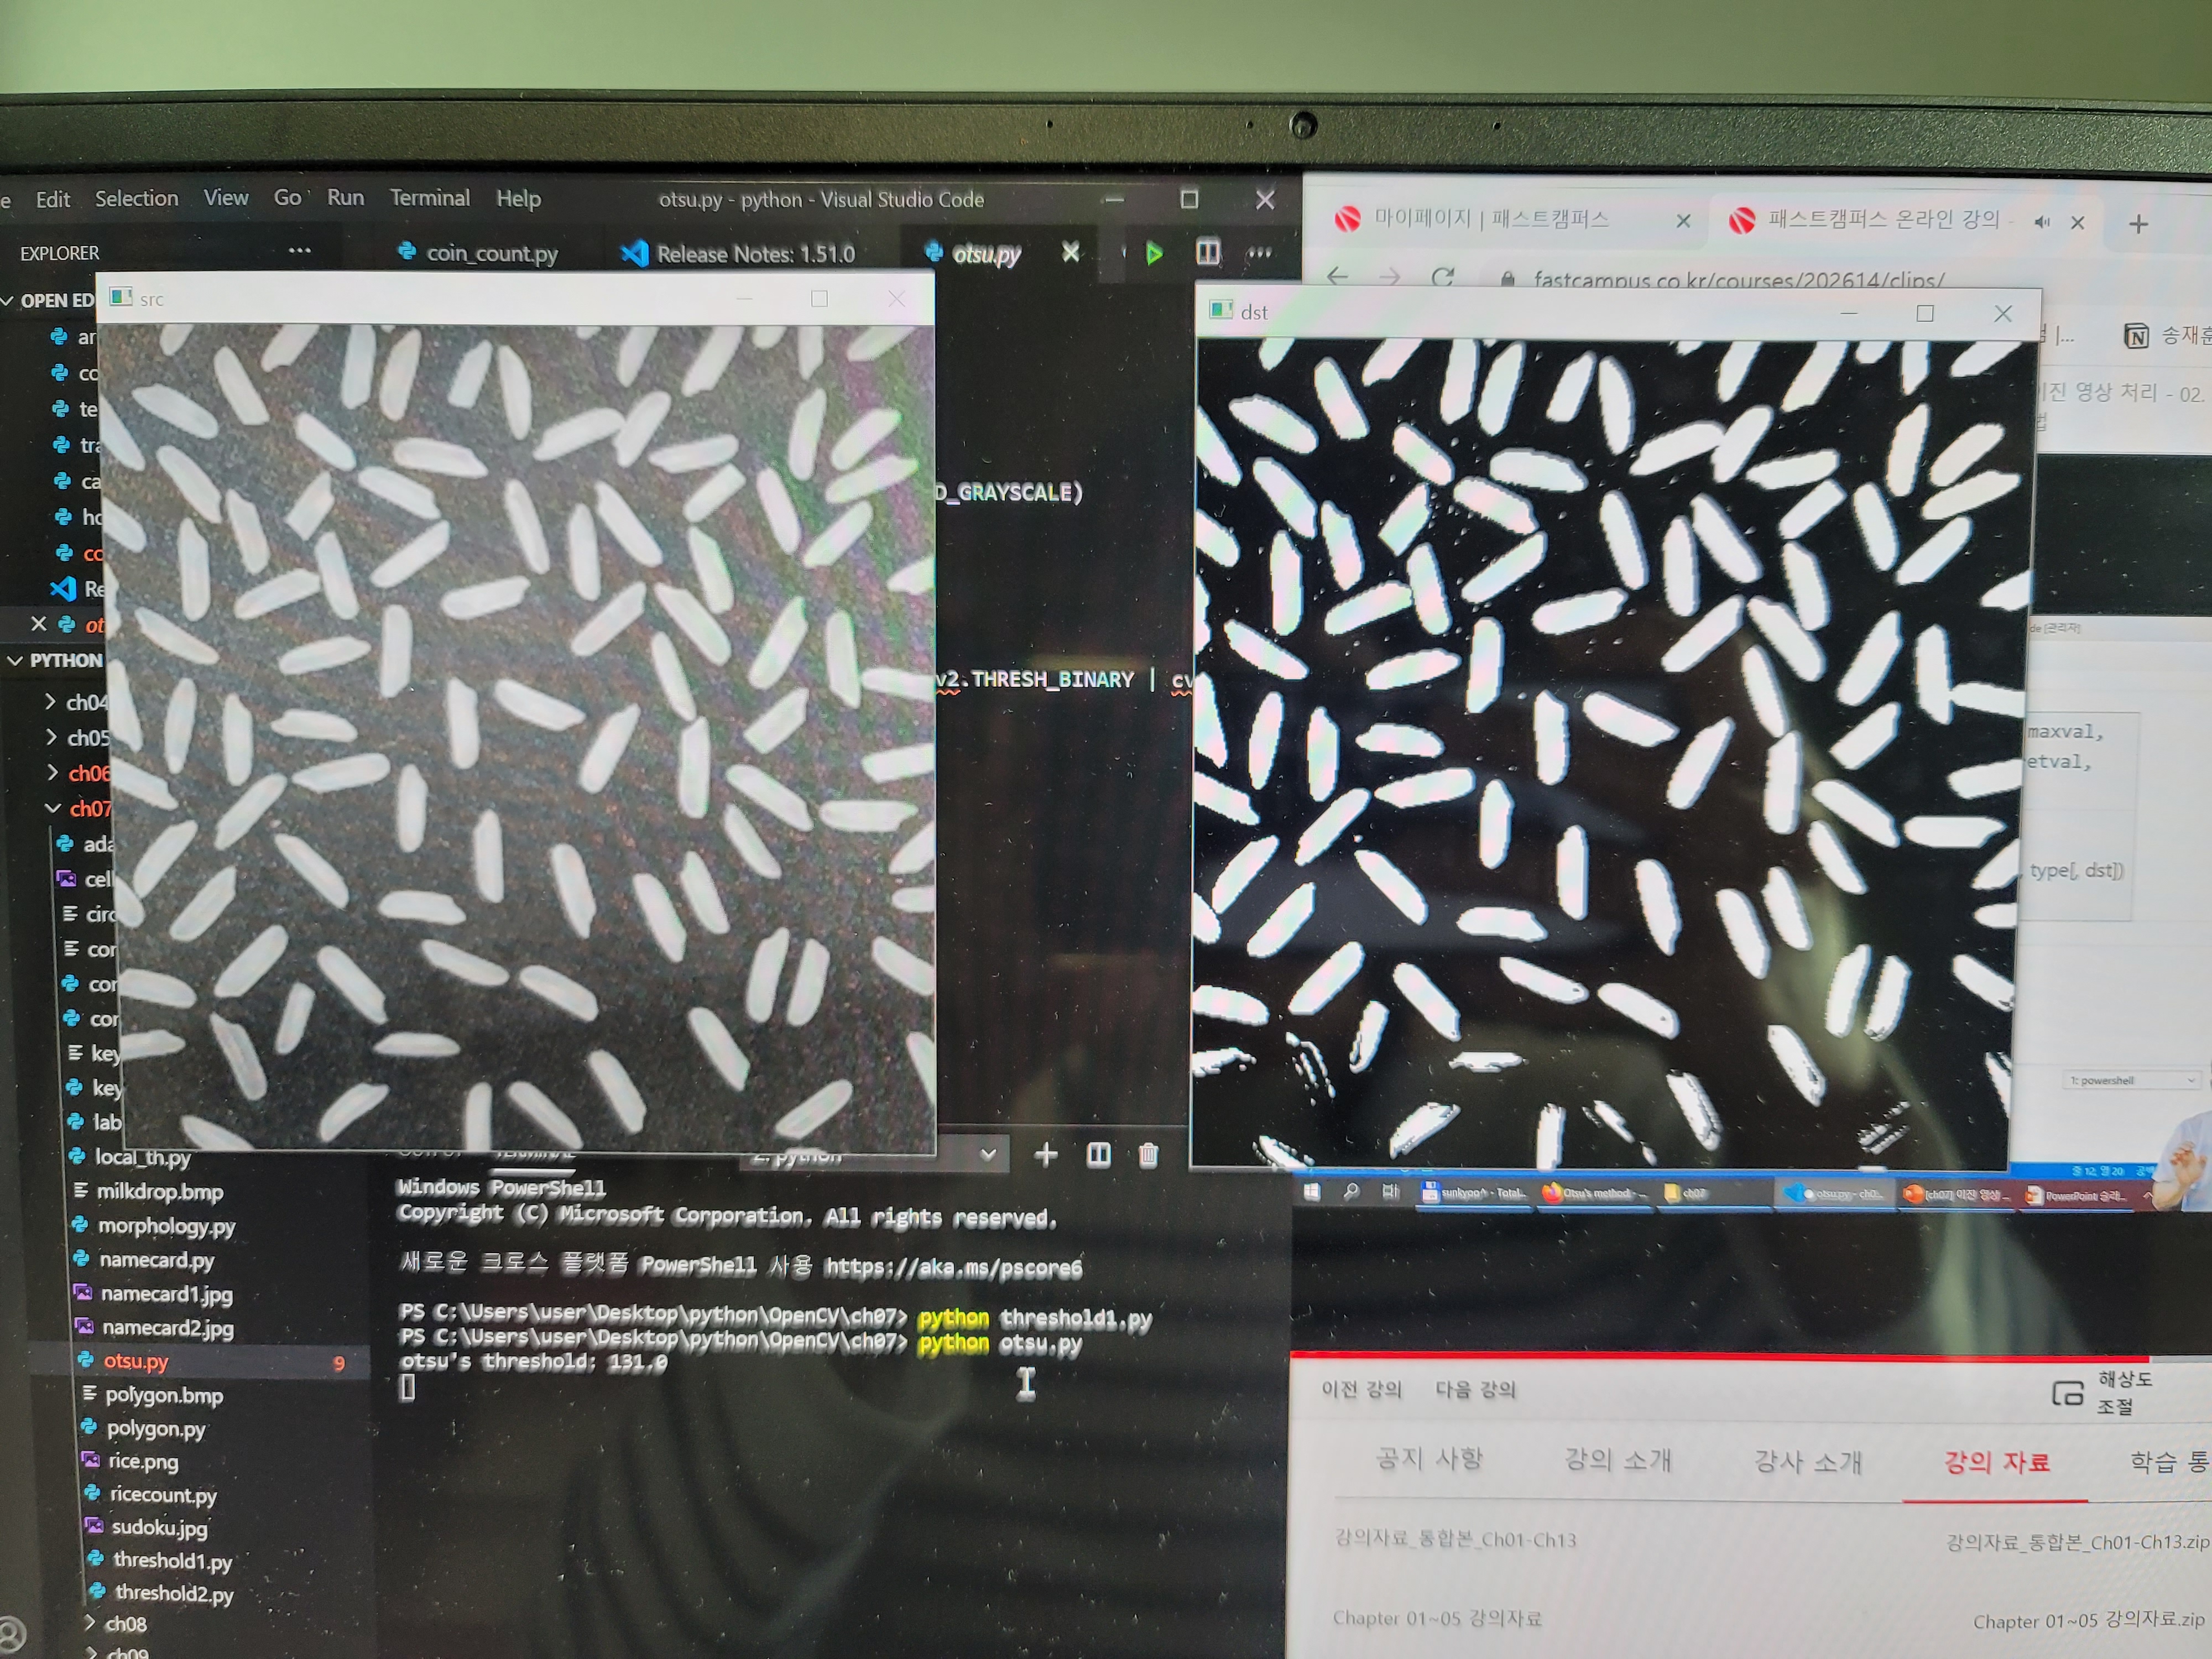Mute audio on 패스트캠퍼스 온라인 강의 tab

pyautogui.click(x=2041, y=222)
